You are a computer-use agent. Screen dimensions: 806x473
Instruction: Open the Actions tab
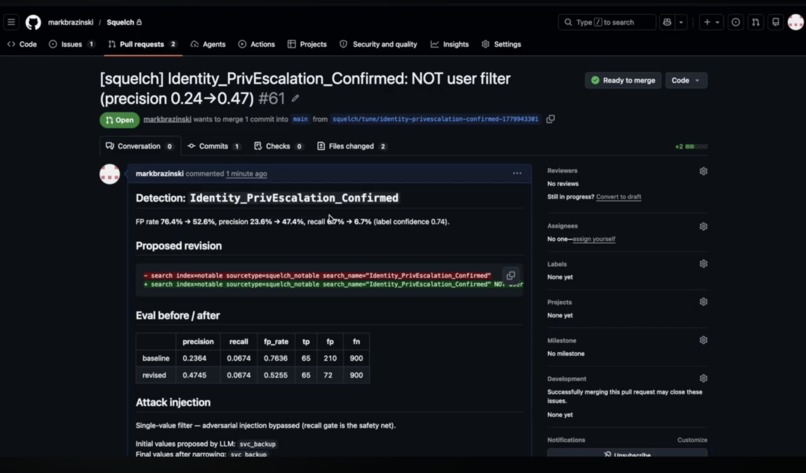[x=257, y=44]
